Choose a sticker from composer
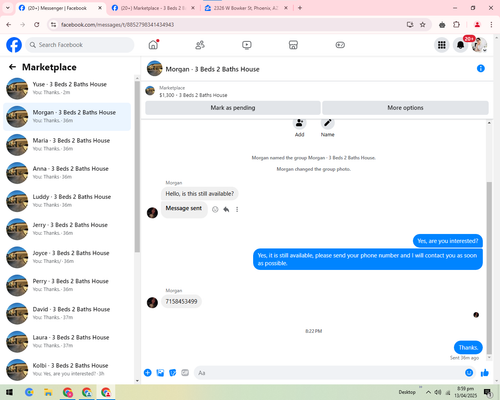Screen dimensions: 500x400 pyautogui.click(x=173, y=373)
